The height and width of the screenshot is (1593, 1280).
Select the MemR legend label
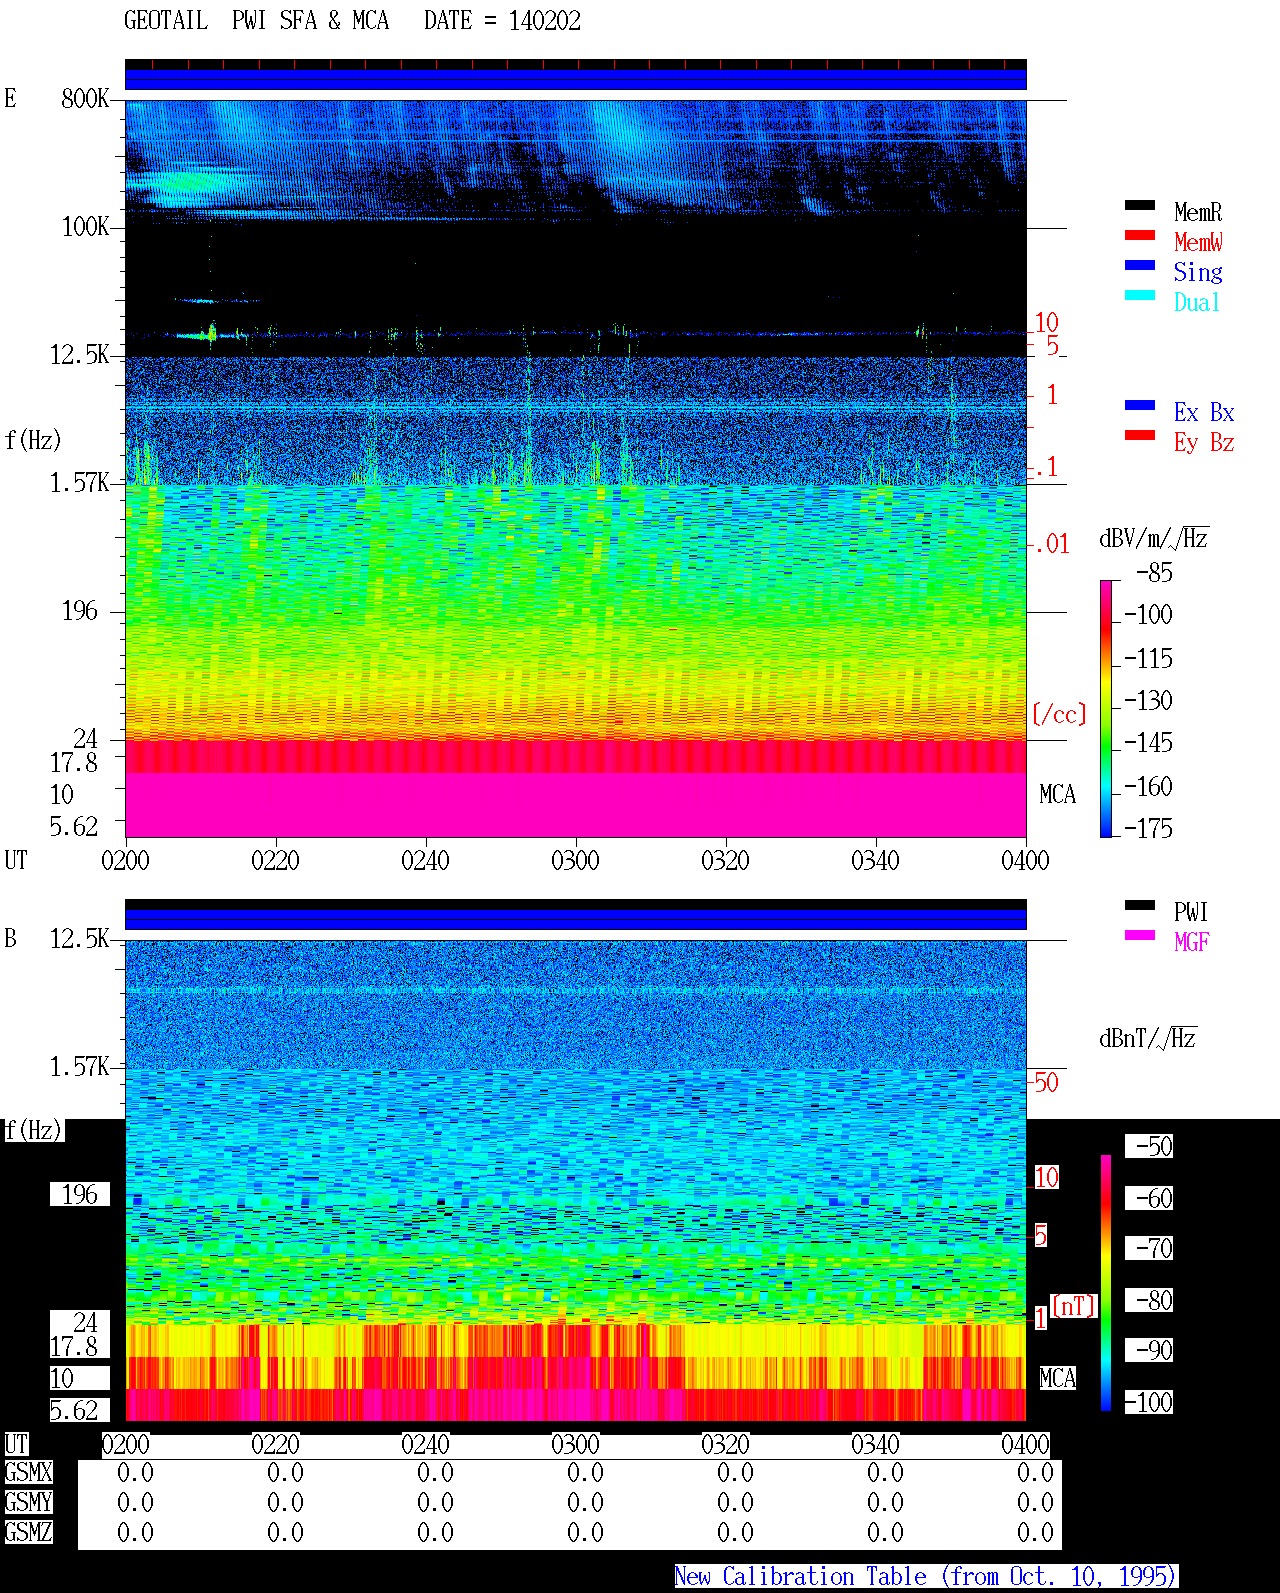[x=1198, y=212]
